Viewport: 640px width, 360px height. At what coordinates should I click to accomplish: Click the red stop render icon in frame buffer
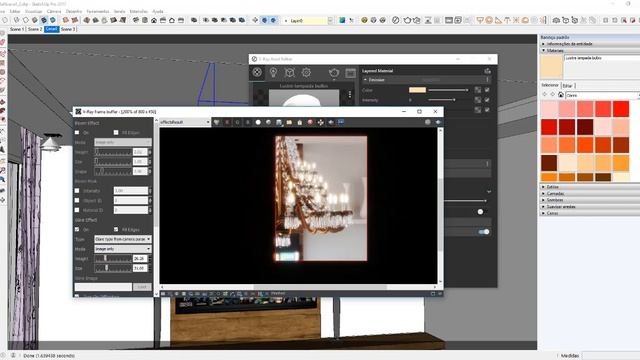[x=310, y=122]
